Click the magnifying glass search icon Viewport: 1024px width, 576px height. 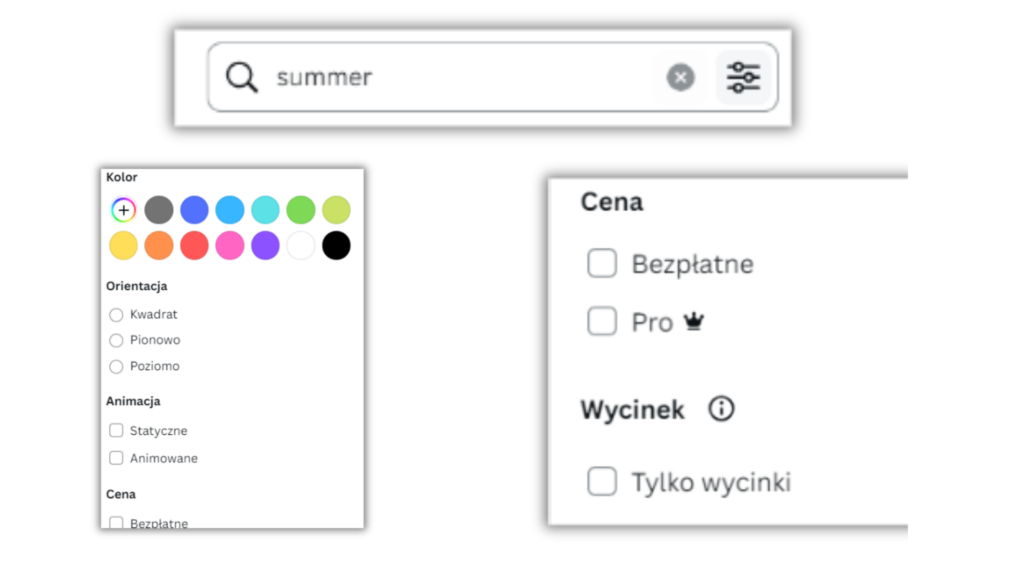click(x=241, y=77)
